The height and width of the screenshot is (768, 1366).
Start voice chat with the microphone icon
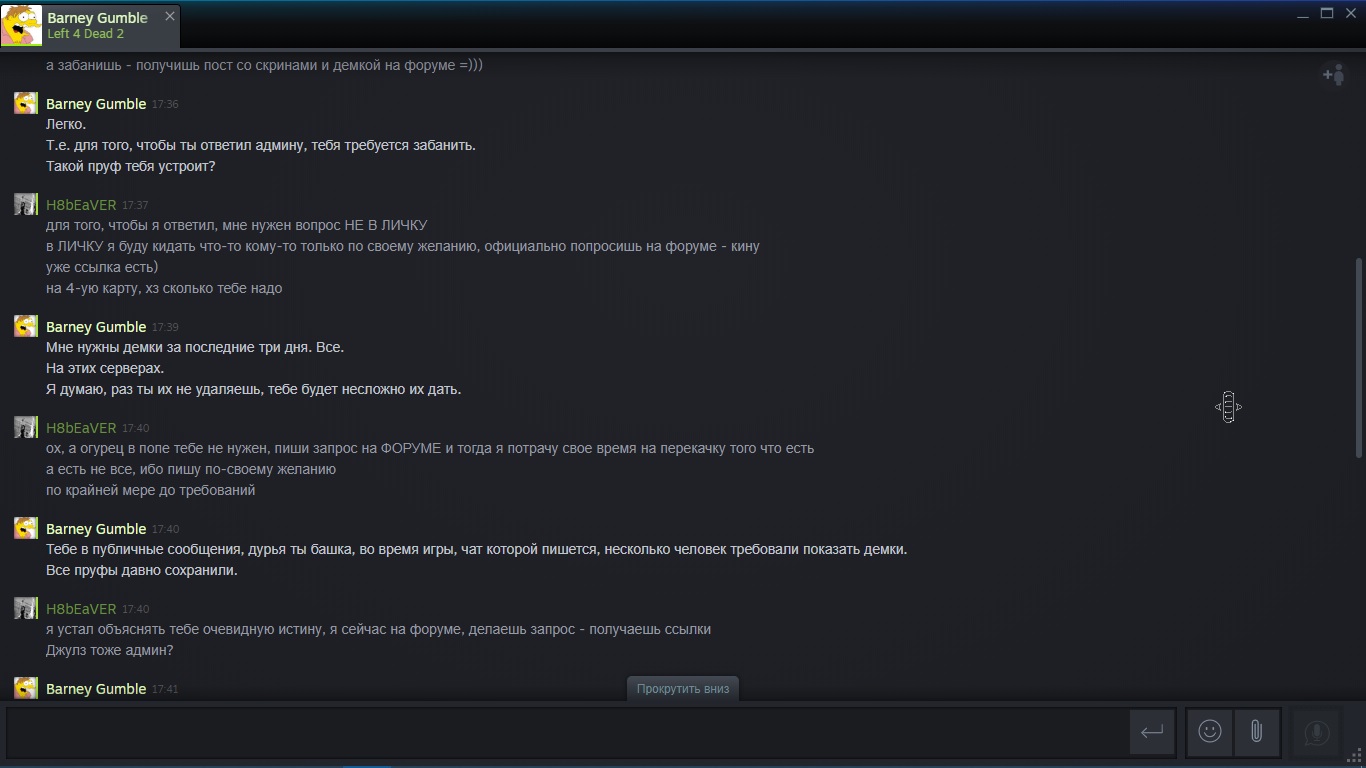click(x=1316, y=733)
